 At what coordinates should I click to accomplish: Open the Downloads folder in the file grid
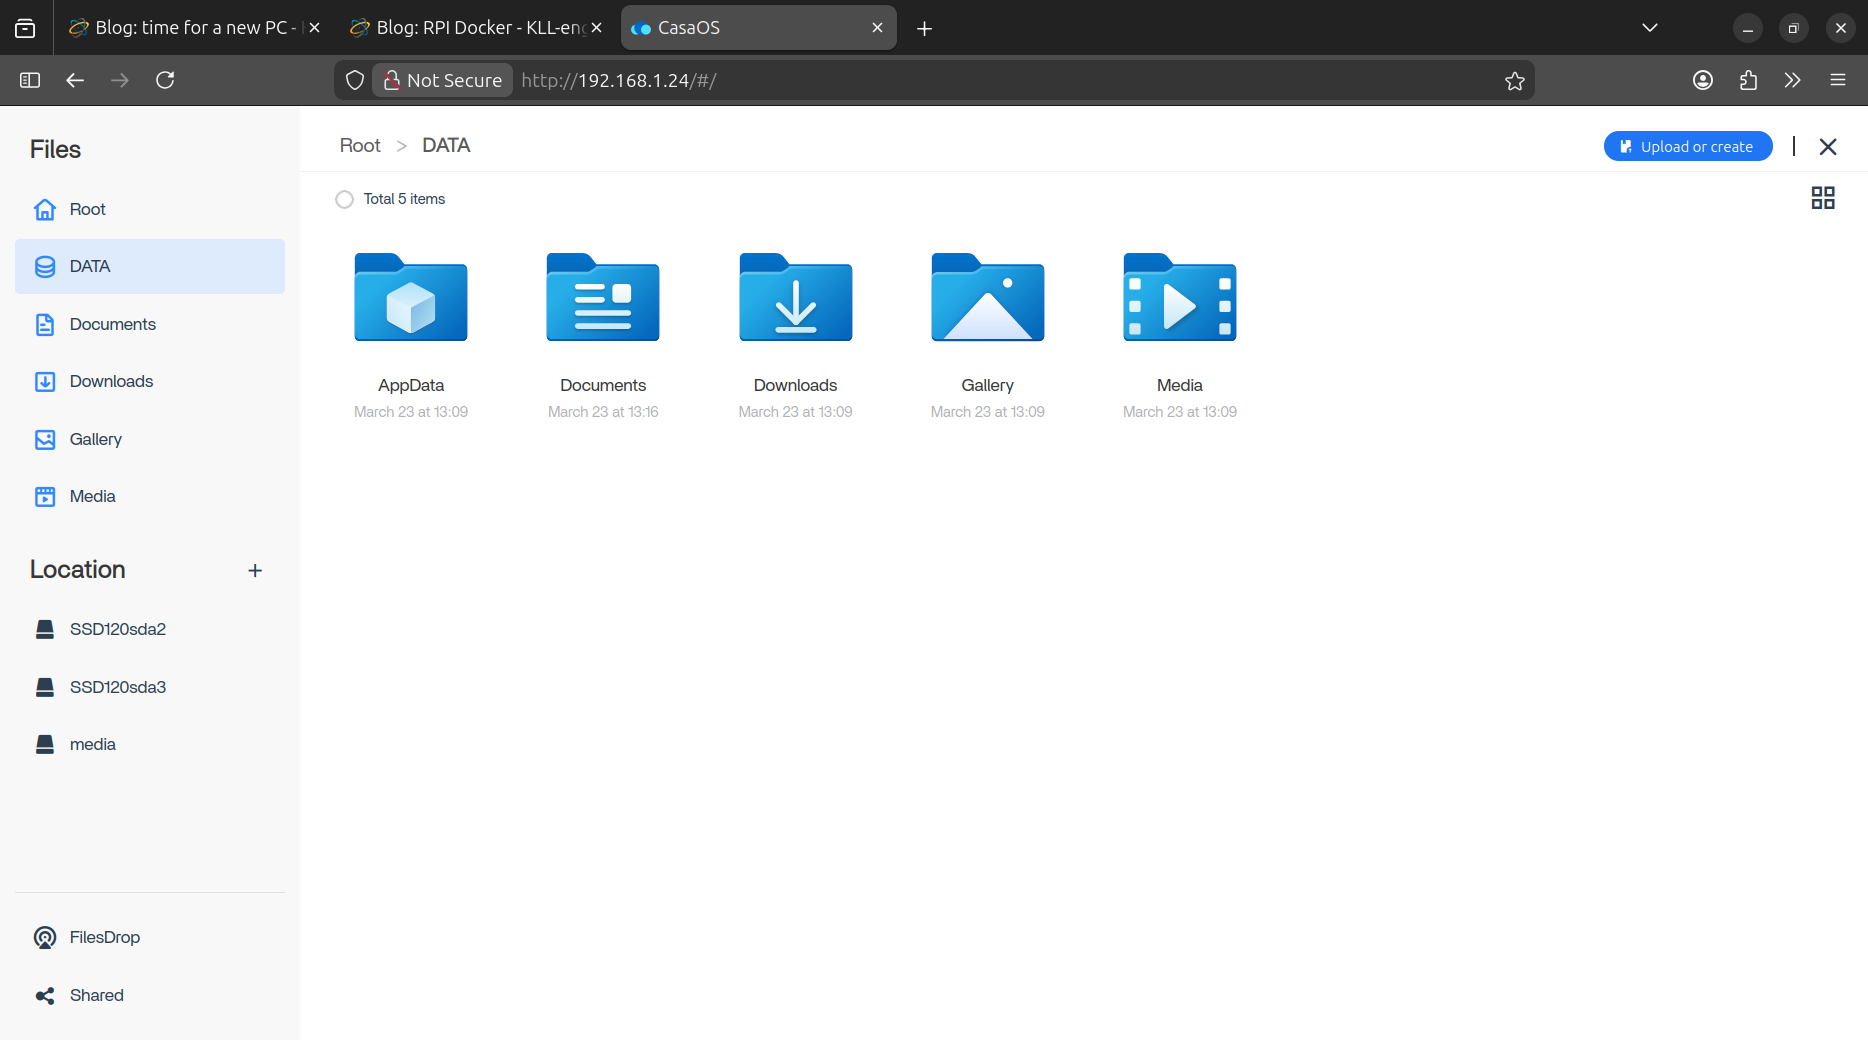tap(795, 298)
